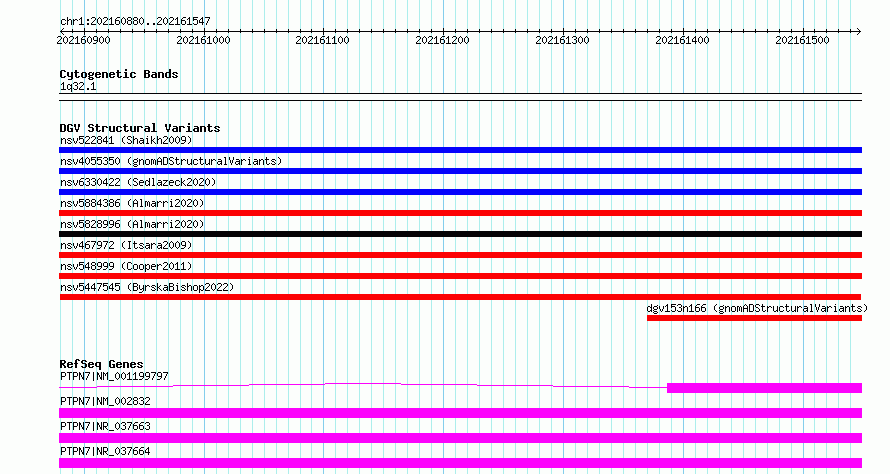
Task: Click ruler position 202161300
Action: (562, 40)
